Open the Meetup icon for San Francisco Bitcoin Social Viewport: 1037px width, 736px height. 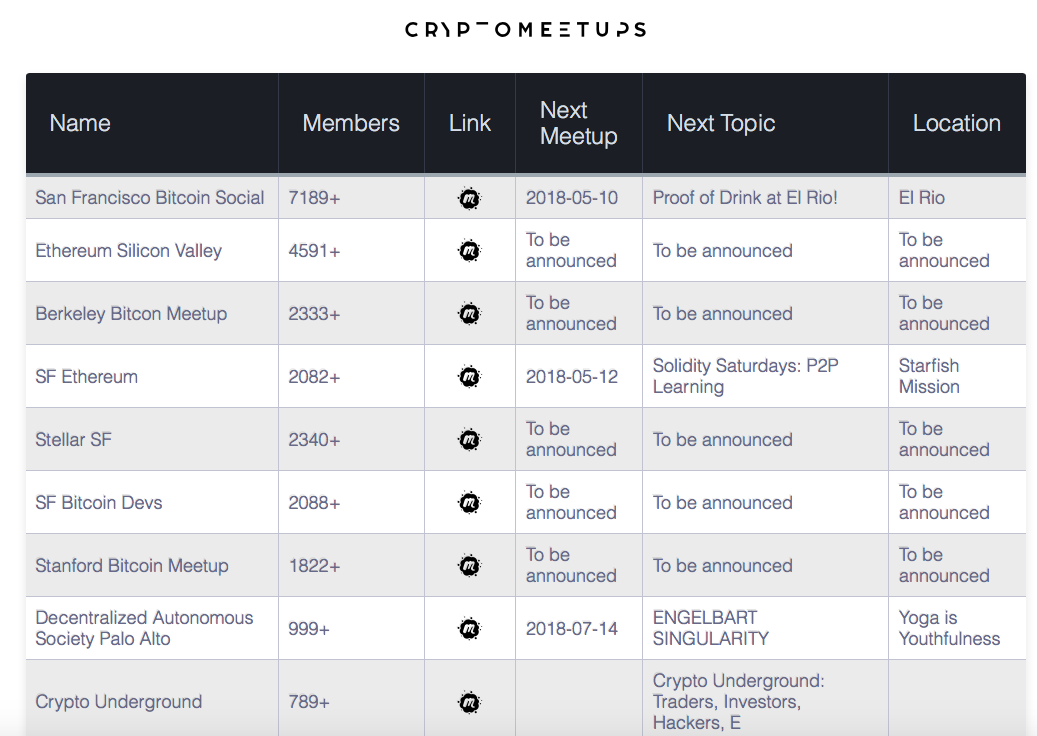[469, 197]
